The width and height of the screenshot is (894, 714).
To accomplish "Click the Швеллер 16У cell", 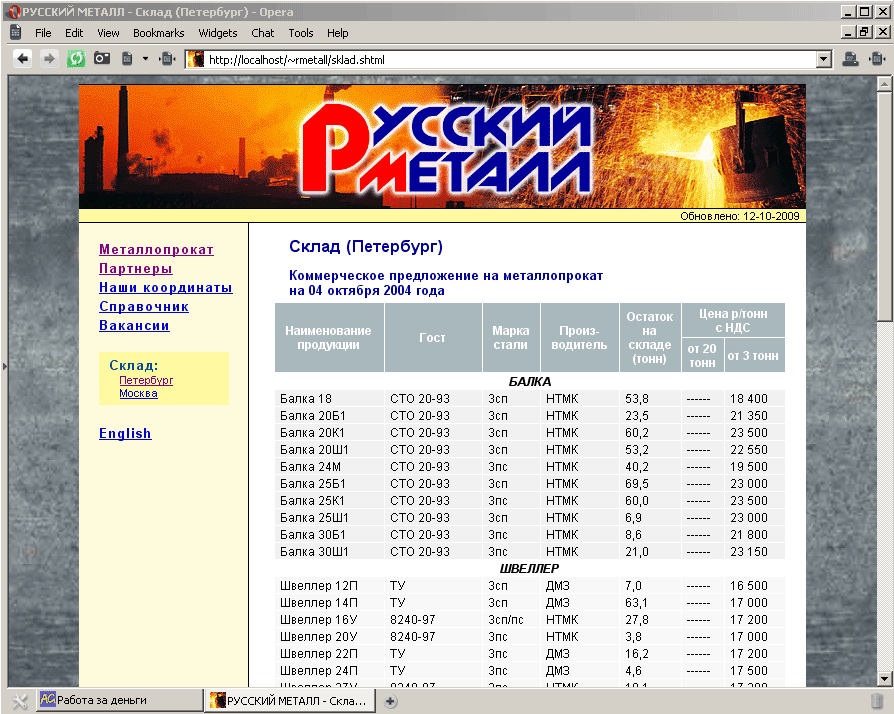I will (329, 620).
